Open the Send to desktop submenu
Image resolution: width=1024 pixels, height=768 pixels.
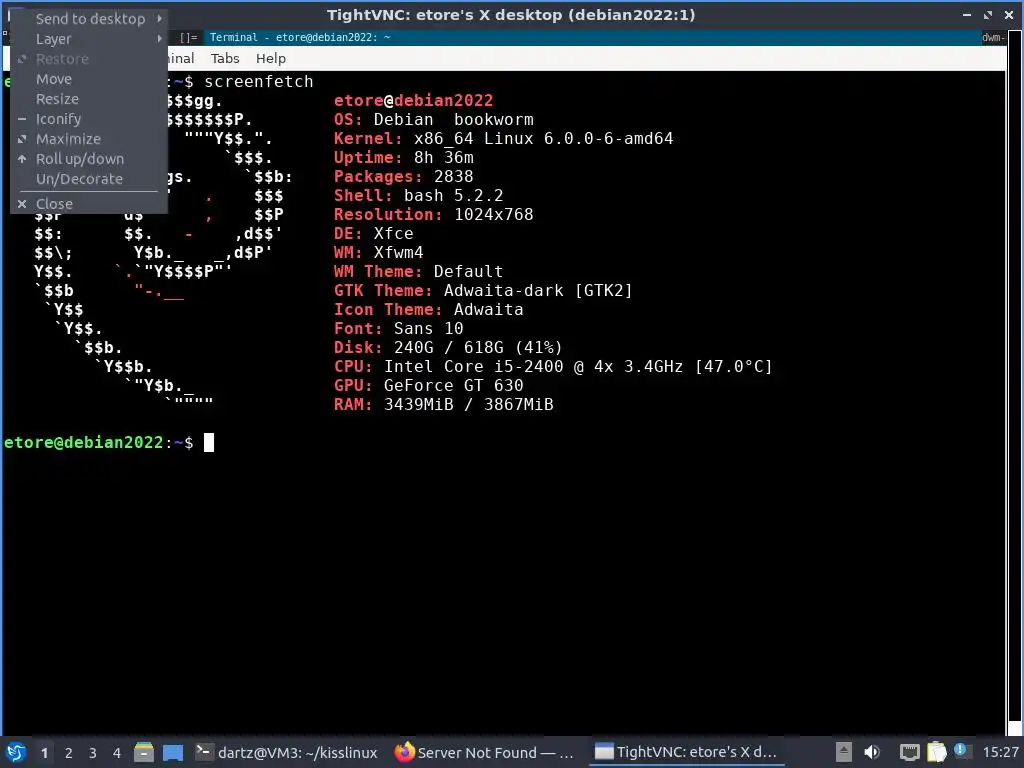[89, 19]
